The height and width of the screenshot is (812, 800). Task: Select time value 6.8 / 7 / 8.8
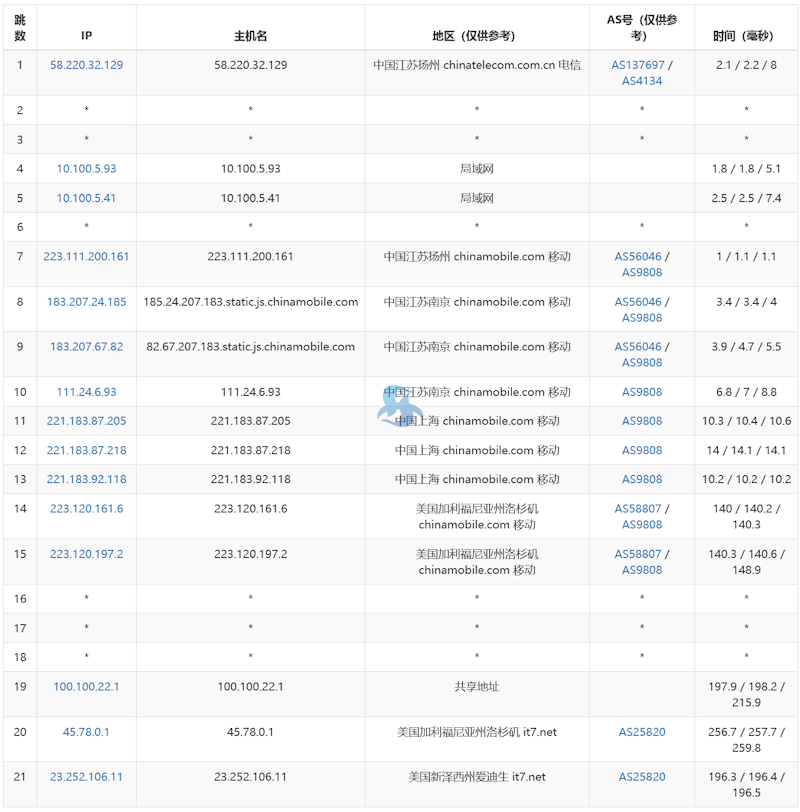746,392
